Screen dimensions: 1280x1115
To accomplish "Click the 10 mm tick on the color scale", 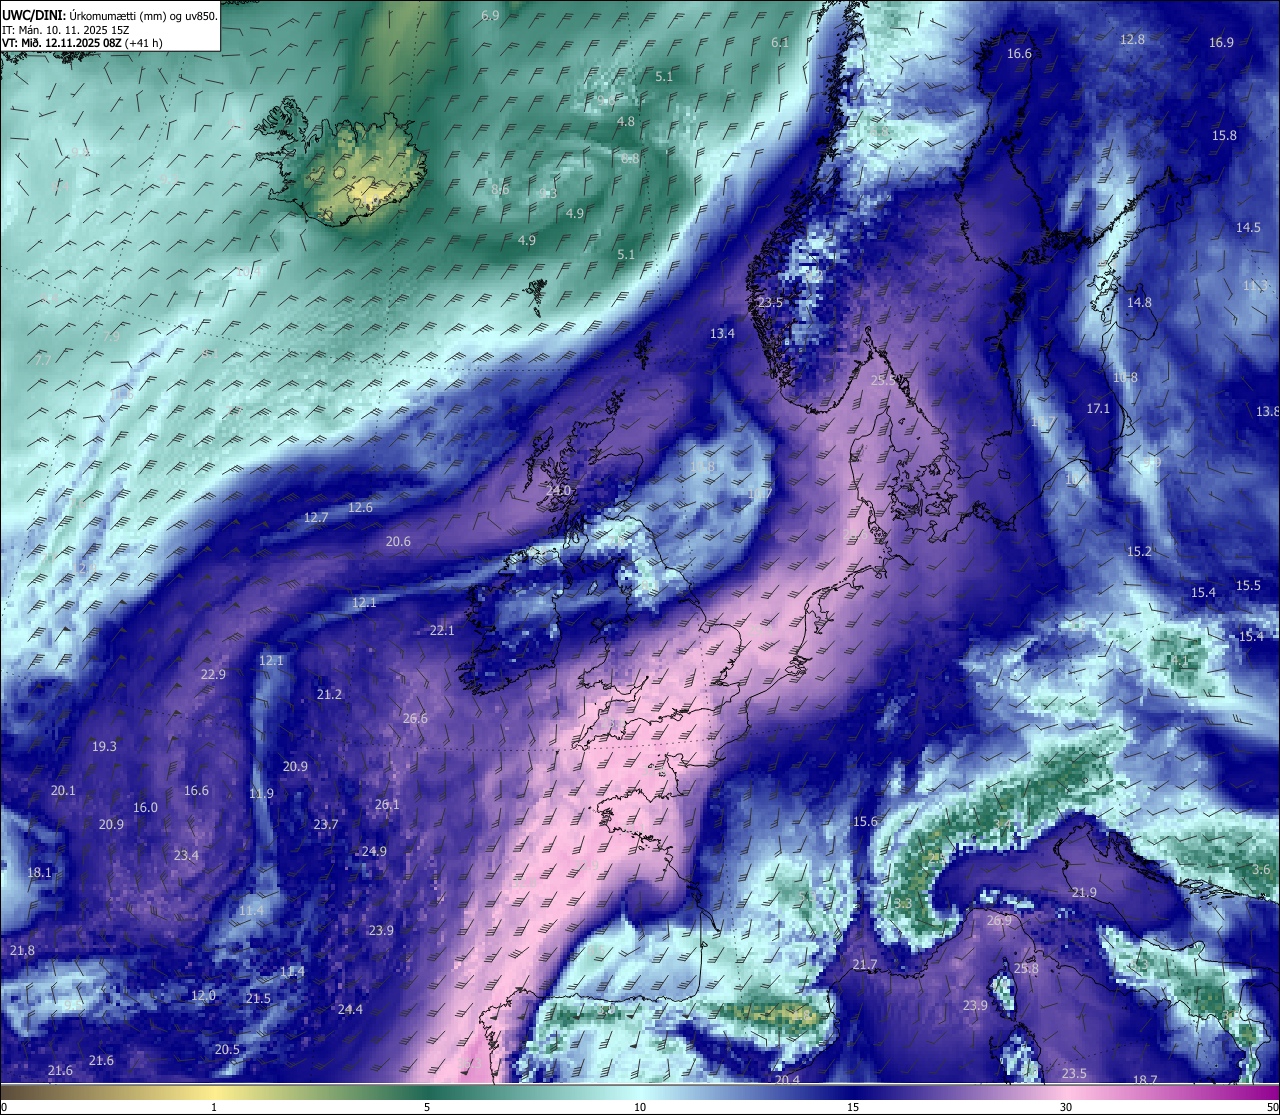I will pos(640,1107).
